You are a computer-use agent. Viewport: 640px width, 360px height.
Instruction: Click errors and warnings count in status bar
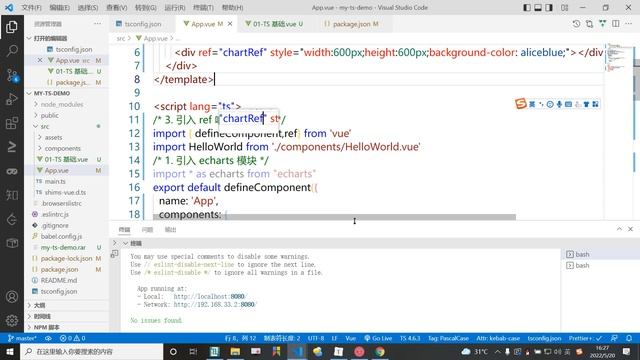coord(72,338)
